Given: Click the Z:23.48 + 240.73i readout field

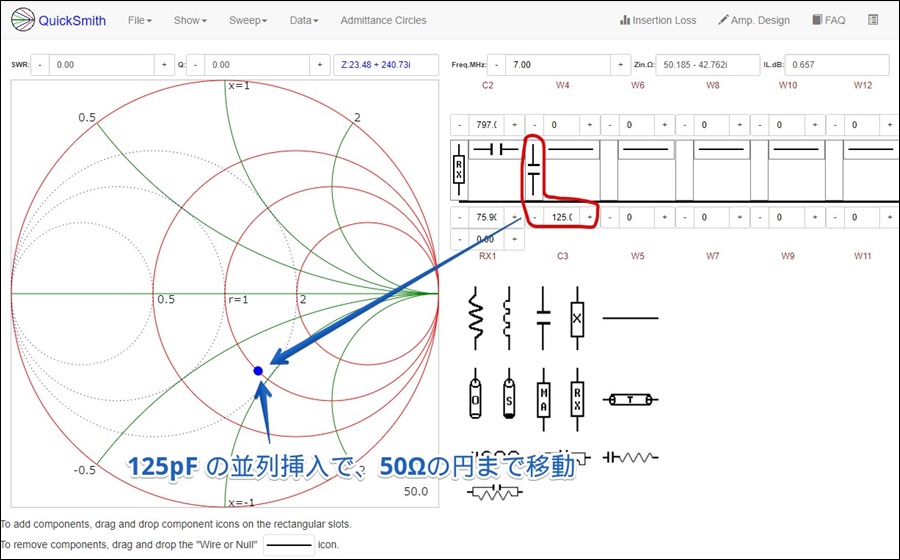Looking at the screenshot, I should click(x=386, y=65).
